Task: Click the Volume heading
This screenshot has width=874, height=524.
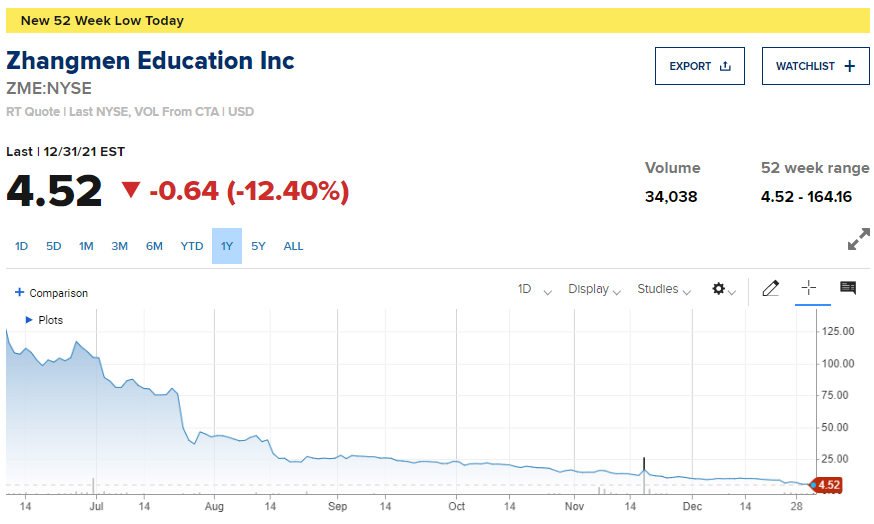Action: 672,168
